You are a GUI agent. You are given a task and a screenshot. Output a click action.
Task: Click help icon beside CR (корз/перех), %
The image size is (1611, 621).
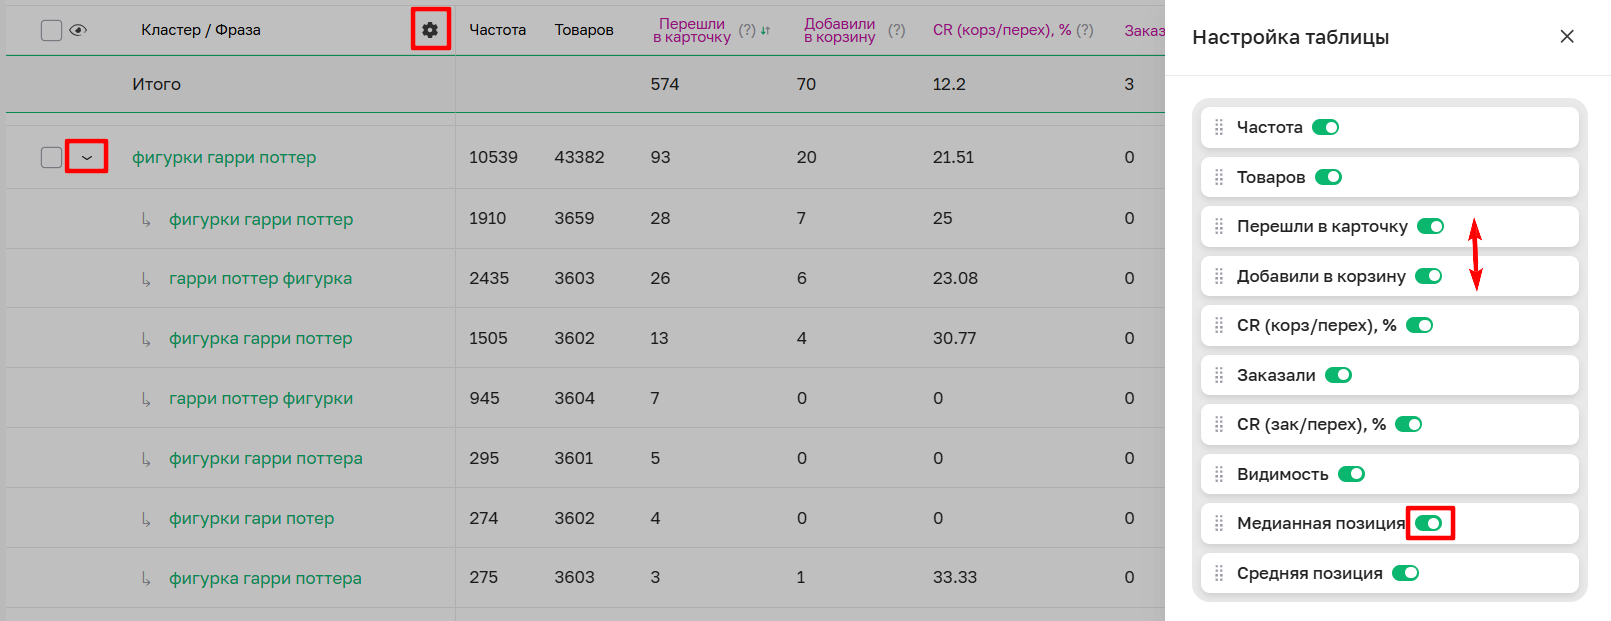point(1084,31)
